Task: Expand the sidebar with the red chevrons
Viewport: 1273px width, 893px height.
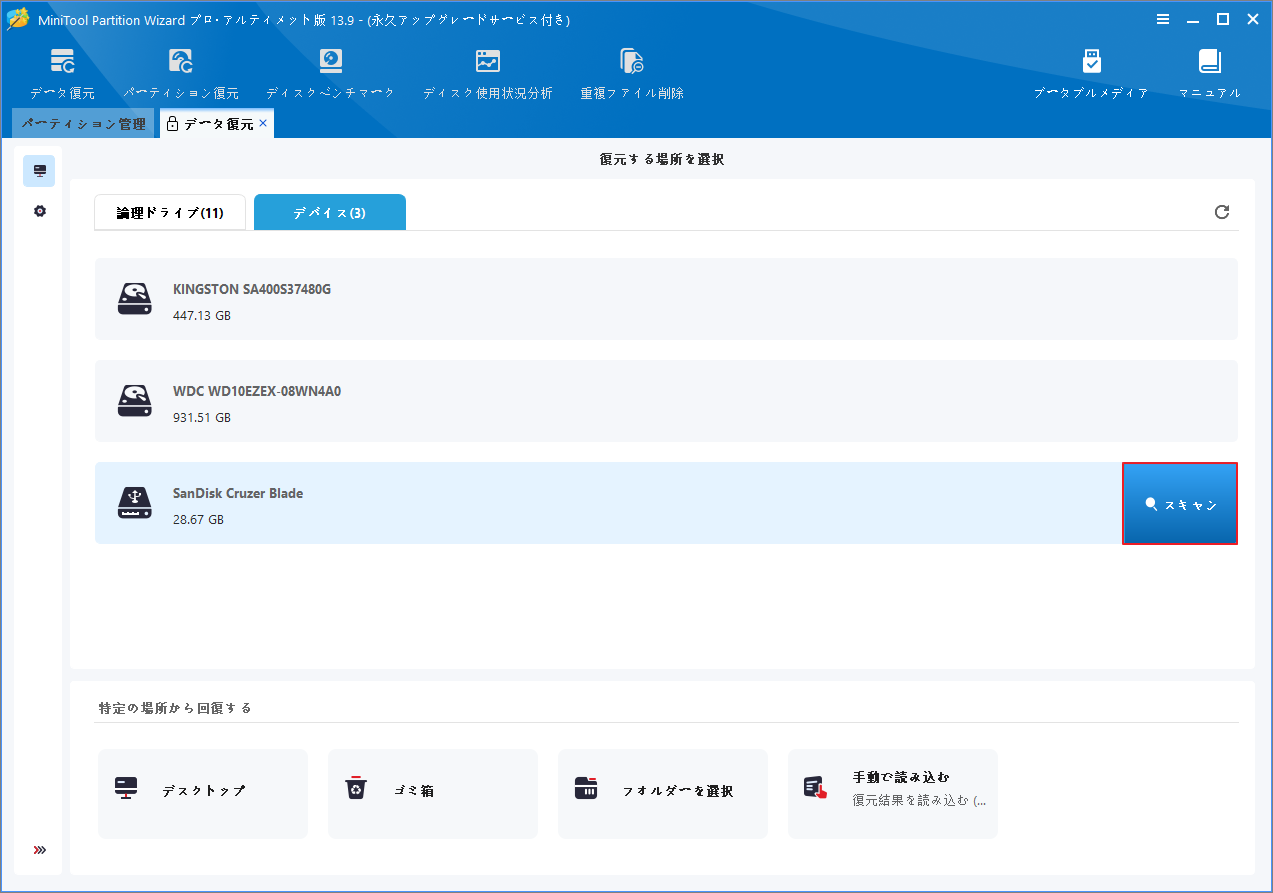Action: click(40, 850)
